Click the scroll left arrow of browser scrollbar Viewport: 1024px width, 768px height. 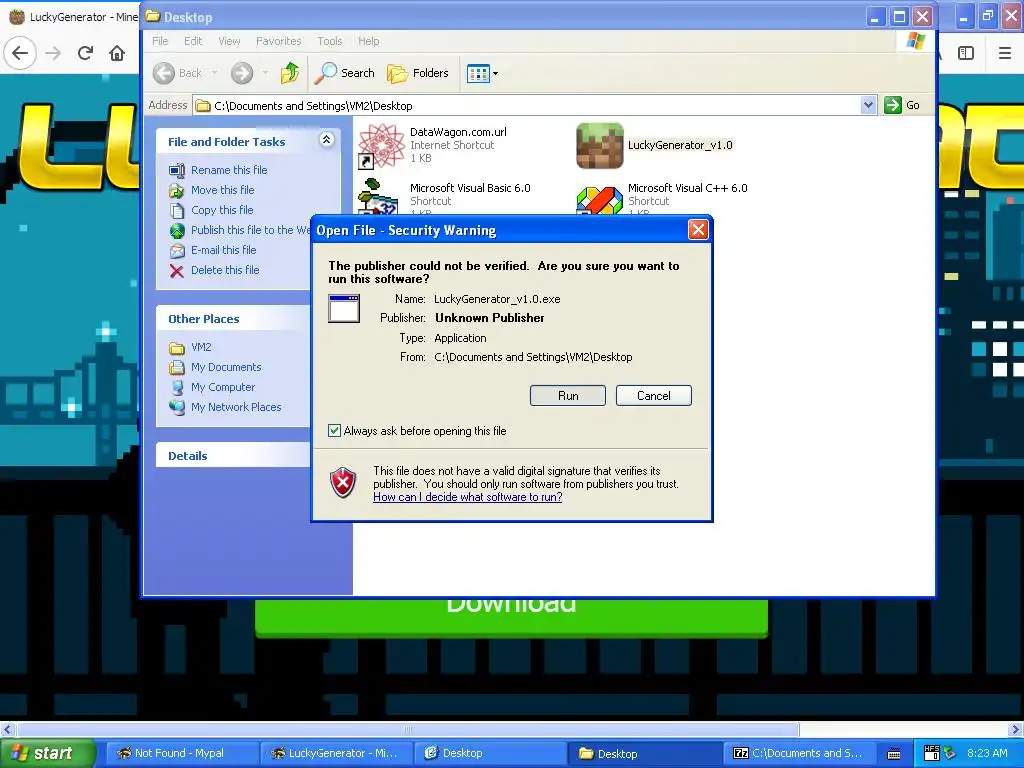[8, 729]
